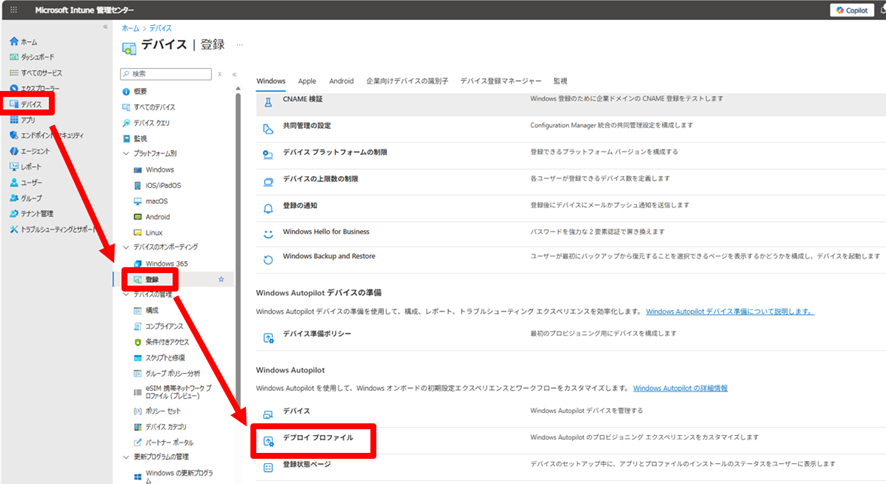Collapse the left navigation with chevron
The image size is (886, 484).
click(x=106, y=27)
